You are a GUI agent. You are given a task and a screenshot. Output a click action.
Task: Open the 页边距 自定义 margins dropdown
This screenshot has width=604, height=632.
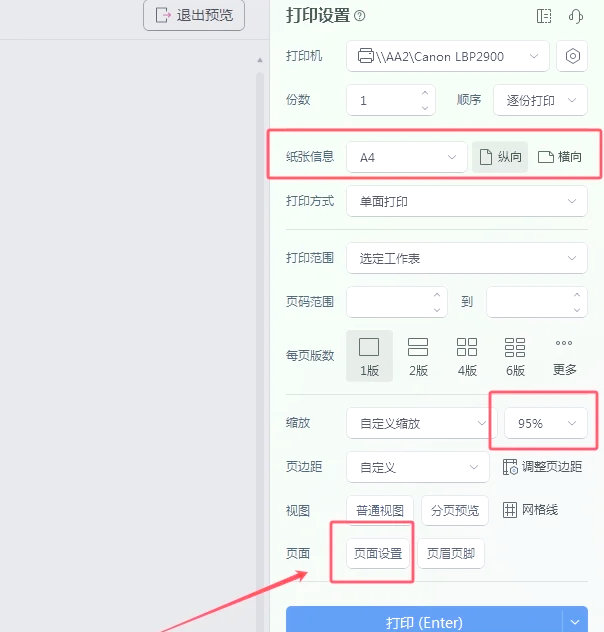pyautogui.click(x=418, y=467)
